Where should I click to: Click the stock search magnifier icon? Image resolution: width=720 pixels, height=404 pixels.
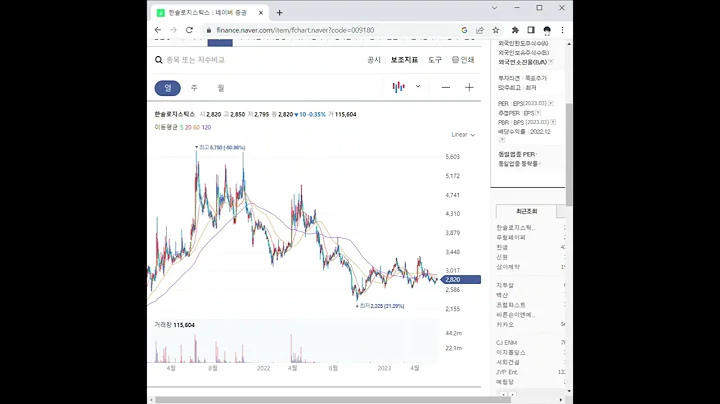159,60
